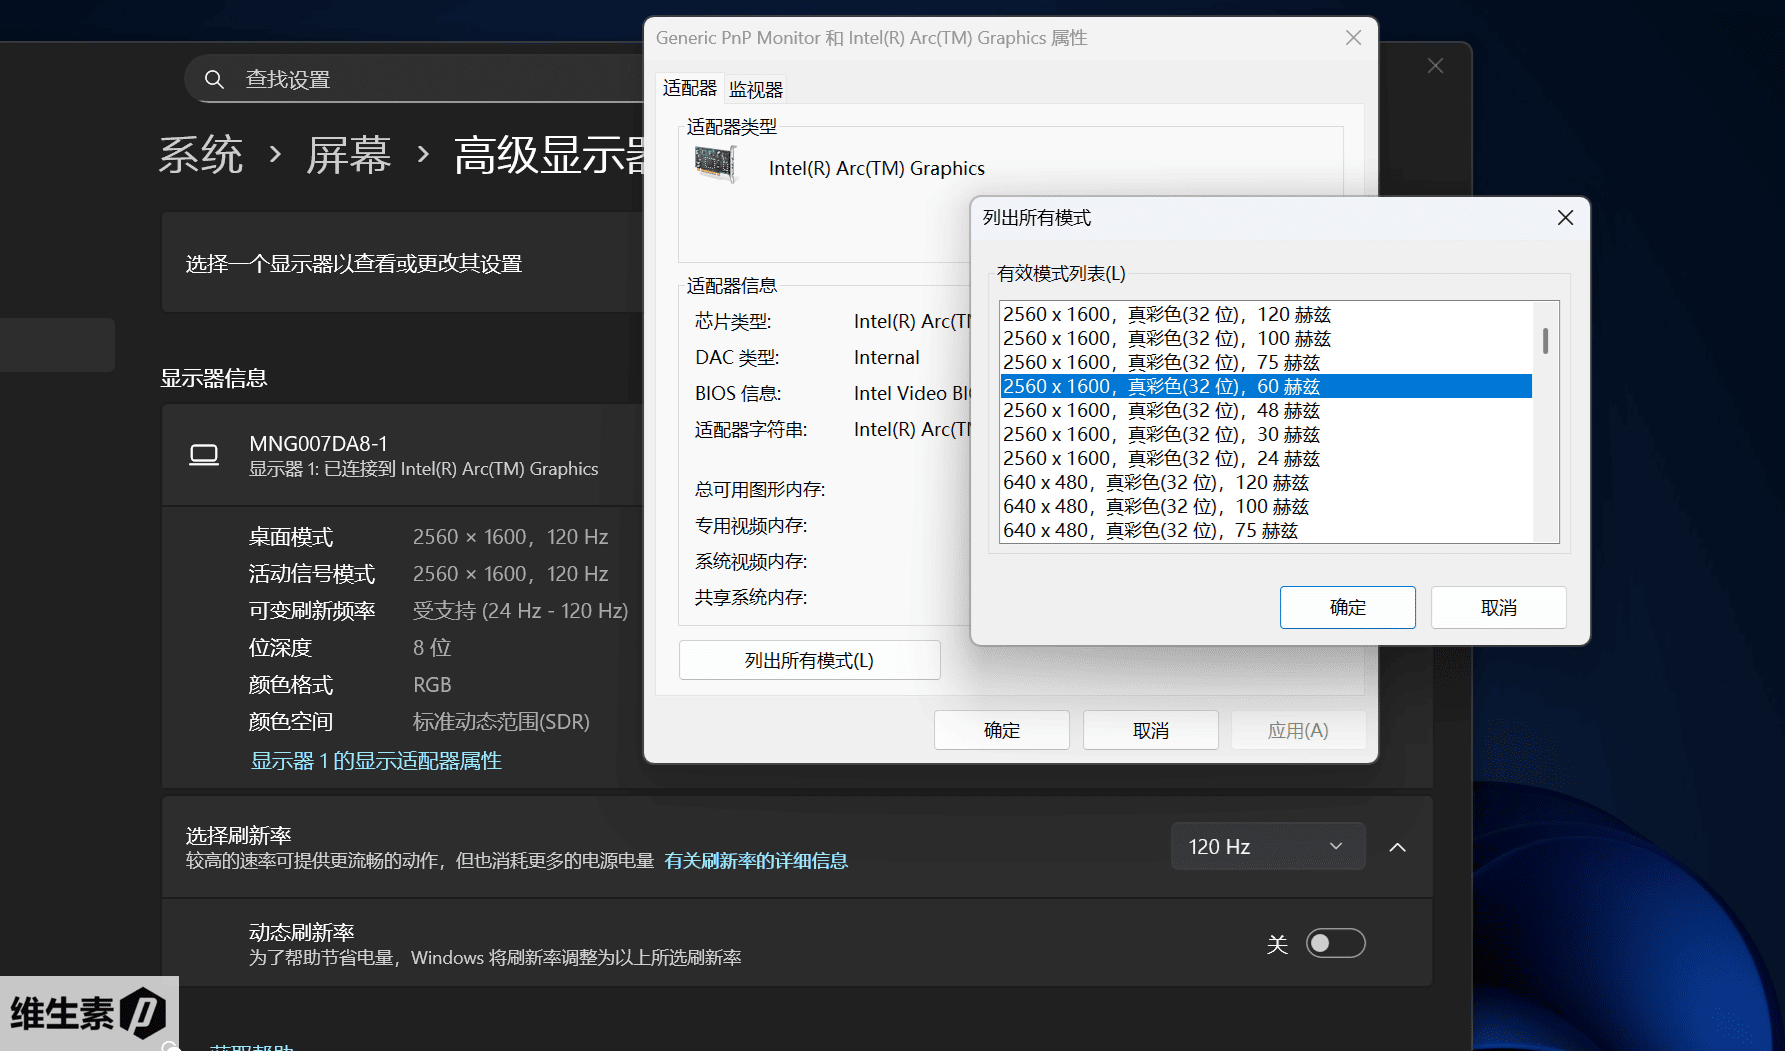Switch to the 监视器 tab
Image resolution: width=1785 pixels, height=1051 pixels.
pos(754,88)
